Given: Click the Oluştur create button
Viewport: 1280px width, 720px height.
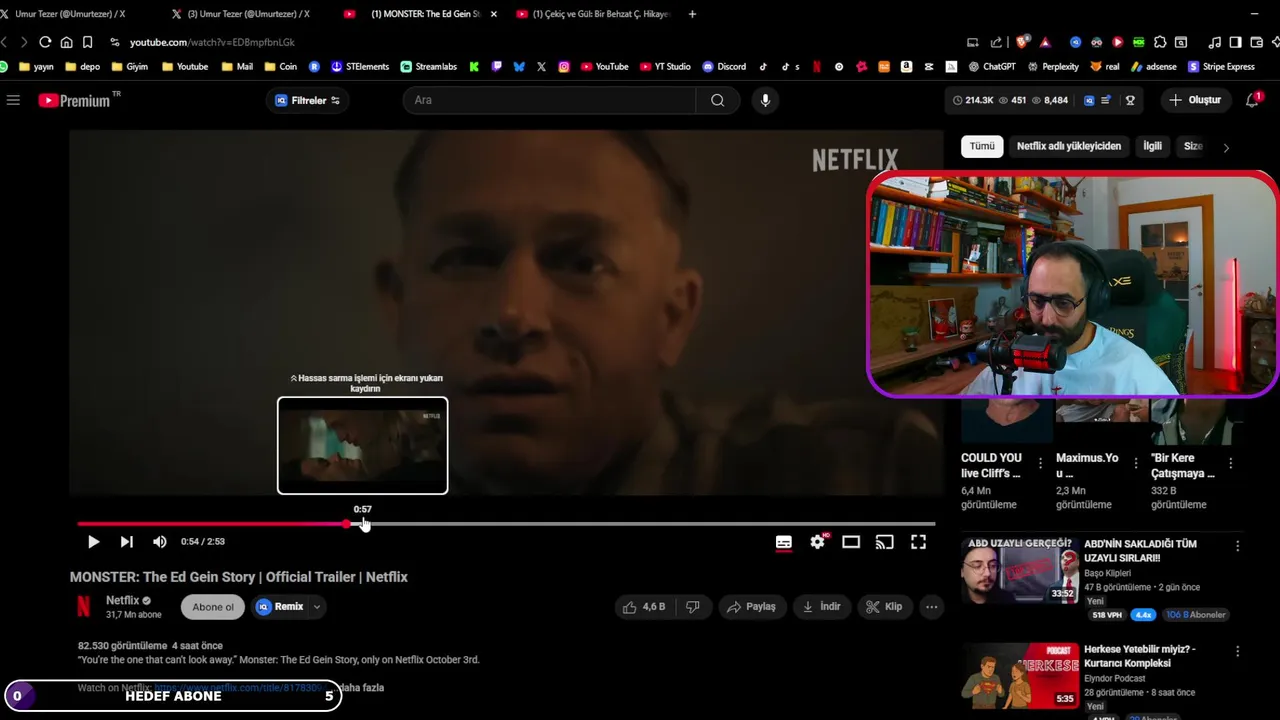Looking at the screenshot, I should [x=1195, y=100].
